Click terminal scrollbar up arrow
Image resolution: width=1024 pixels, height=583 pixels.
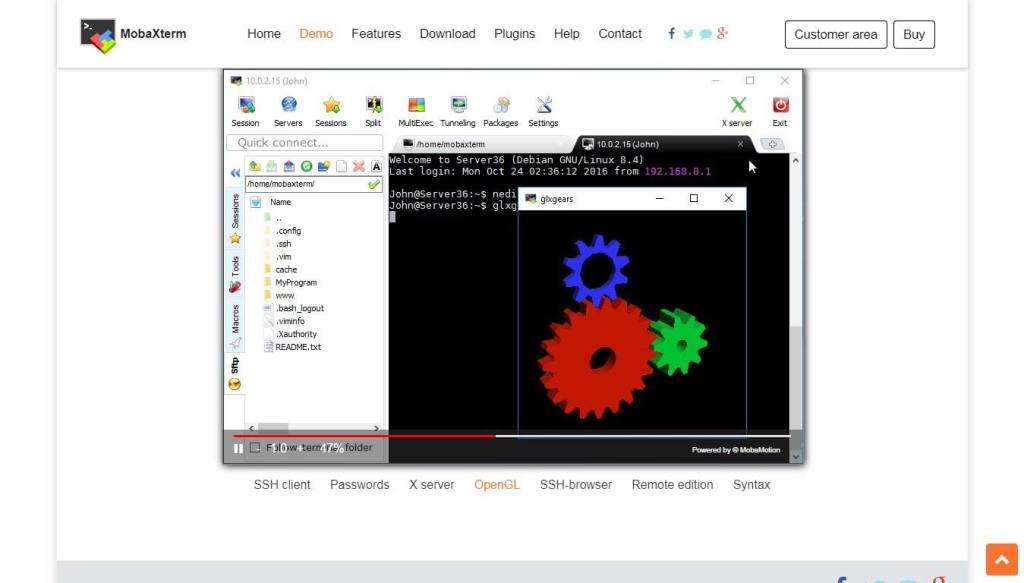795,161
